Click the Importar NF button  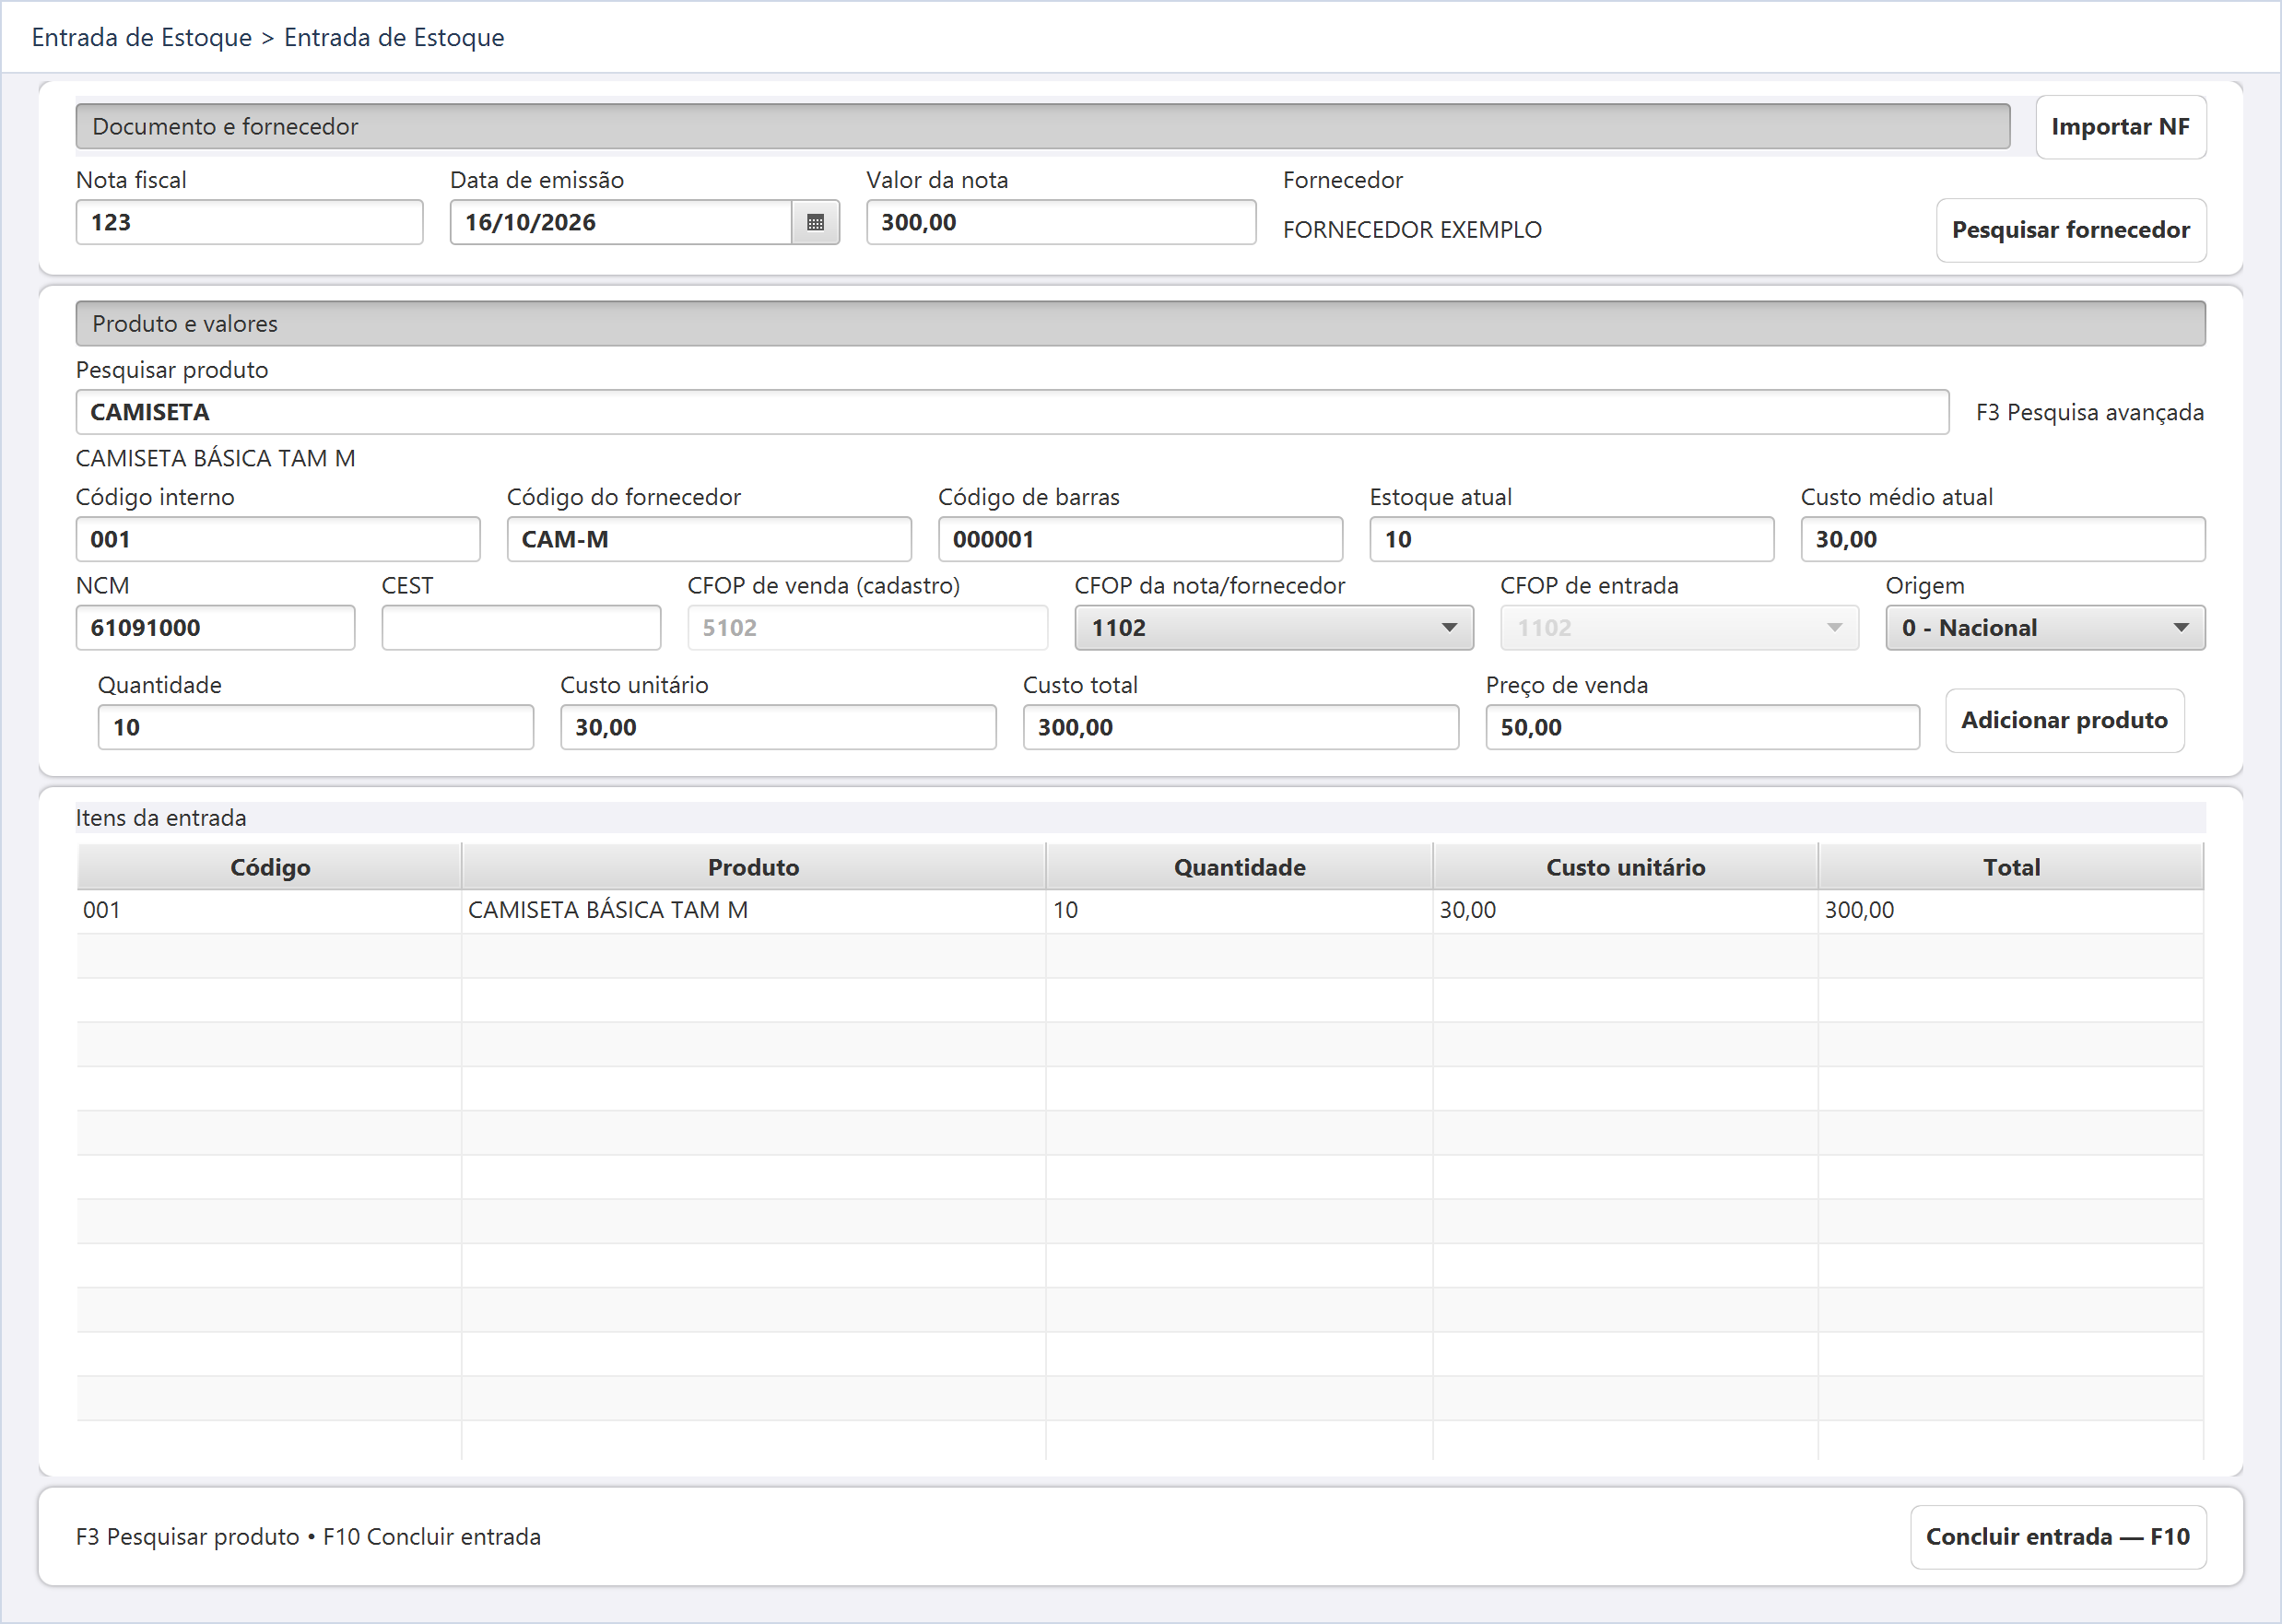tap(2120, 127)
